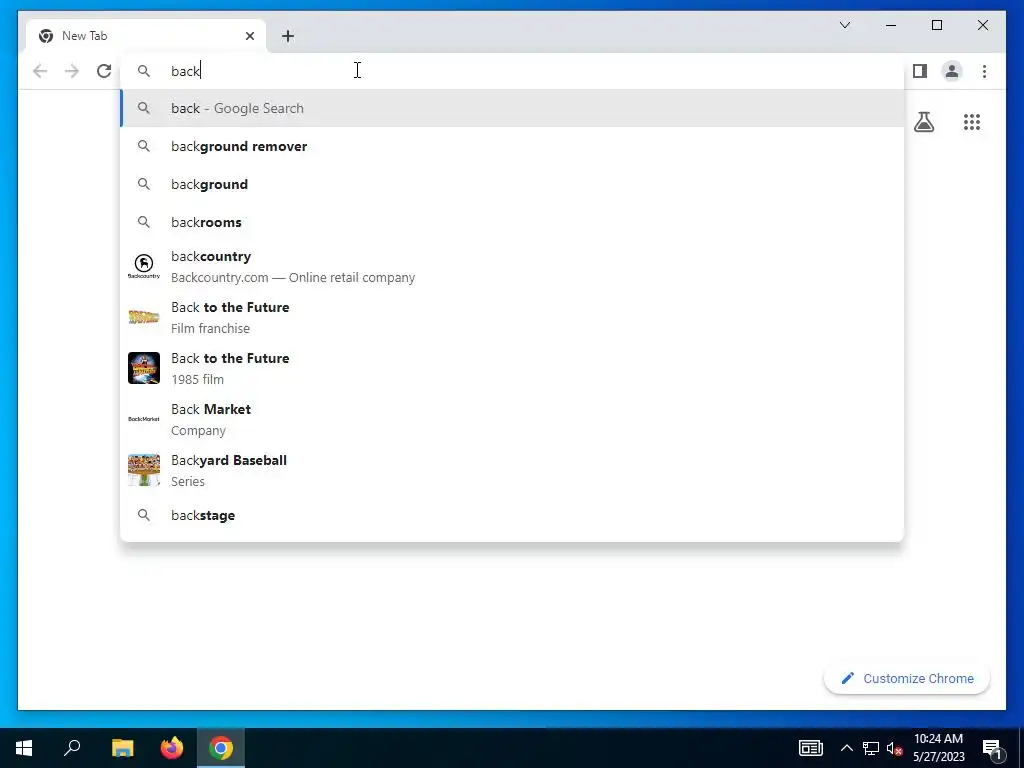Select the New Tab tab
The width and height of the screenshot is (1024, 768).
[x=146, y=36]
